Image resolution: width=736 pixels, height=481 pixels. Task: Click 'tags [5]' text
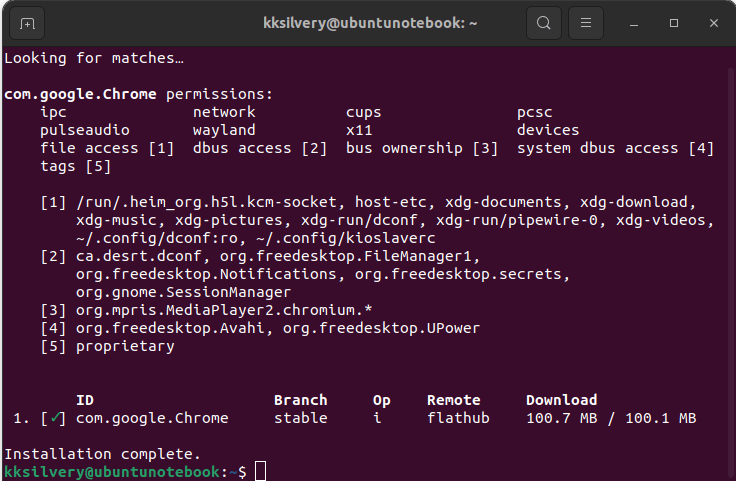(x=76, y=166)
